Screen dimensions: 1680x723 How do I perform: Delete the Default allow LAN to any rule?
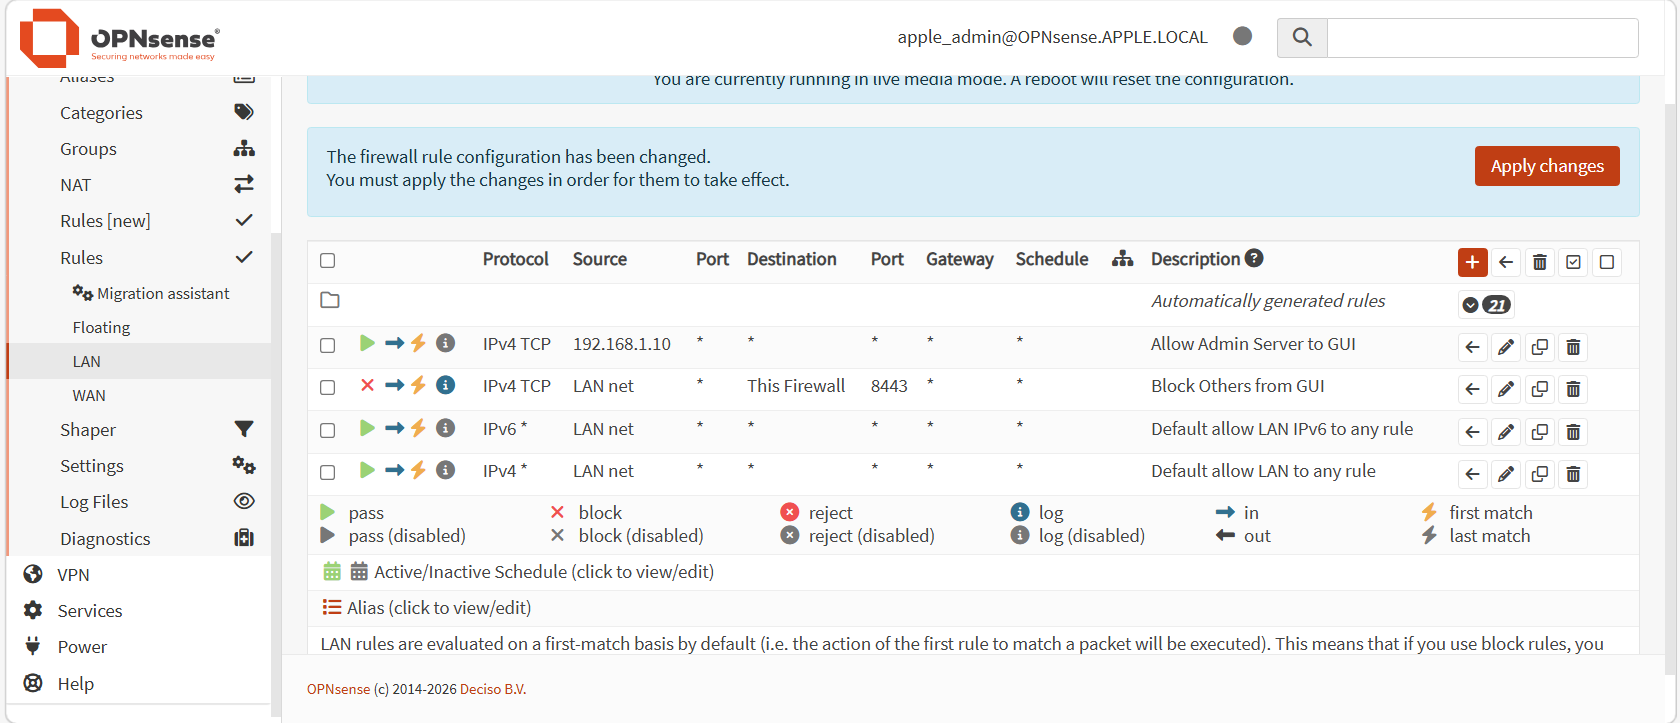pyautogui.click(x=1573, y=474)
